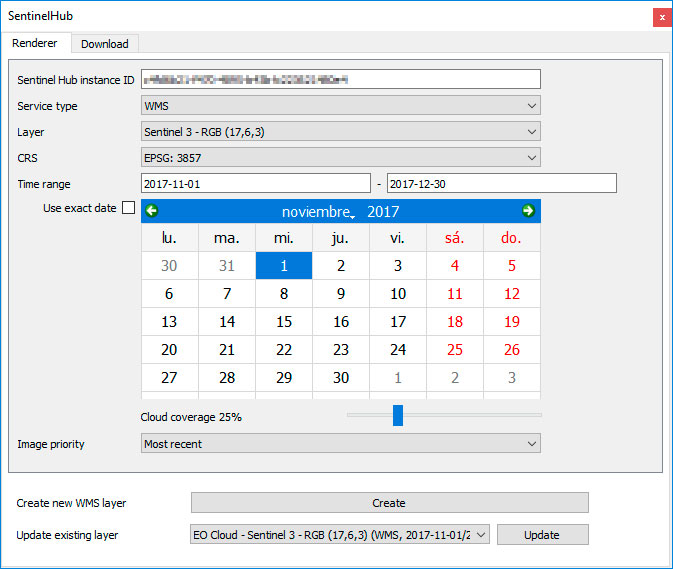Select November 10 in the calendar
The height and width of the screenshot is (569, 673).
click(398, 294)
